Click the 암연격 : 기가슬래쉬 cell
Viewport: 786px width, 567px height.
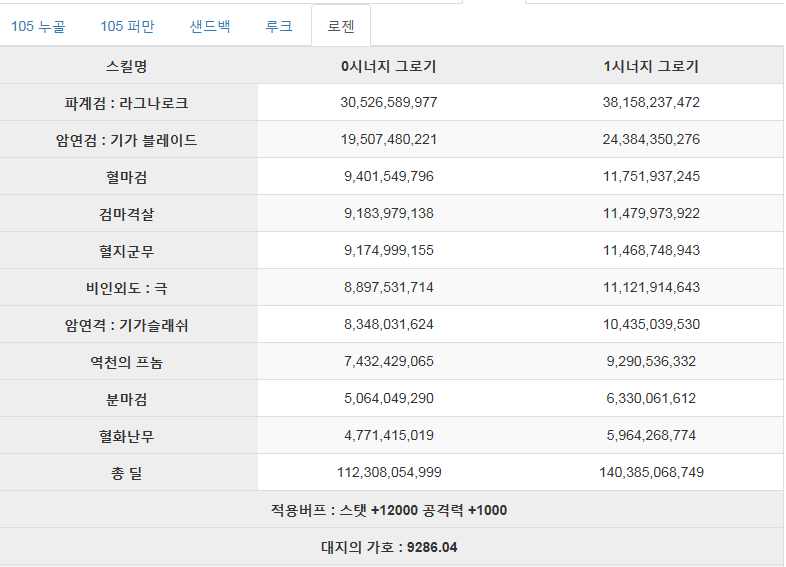pos(126,325)
